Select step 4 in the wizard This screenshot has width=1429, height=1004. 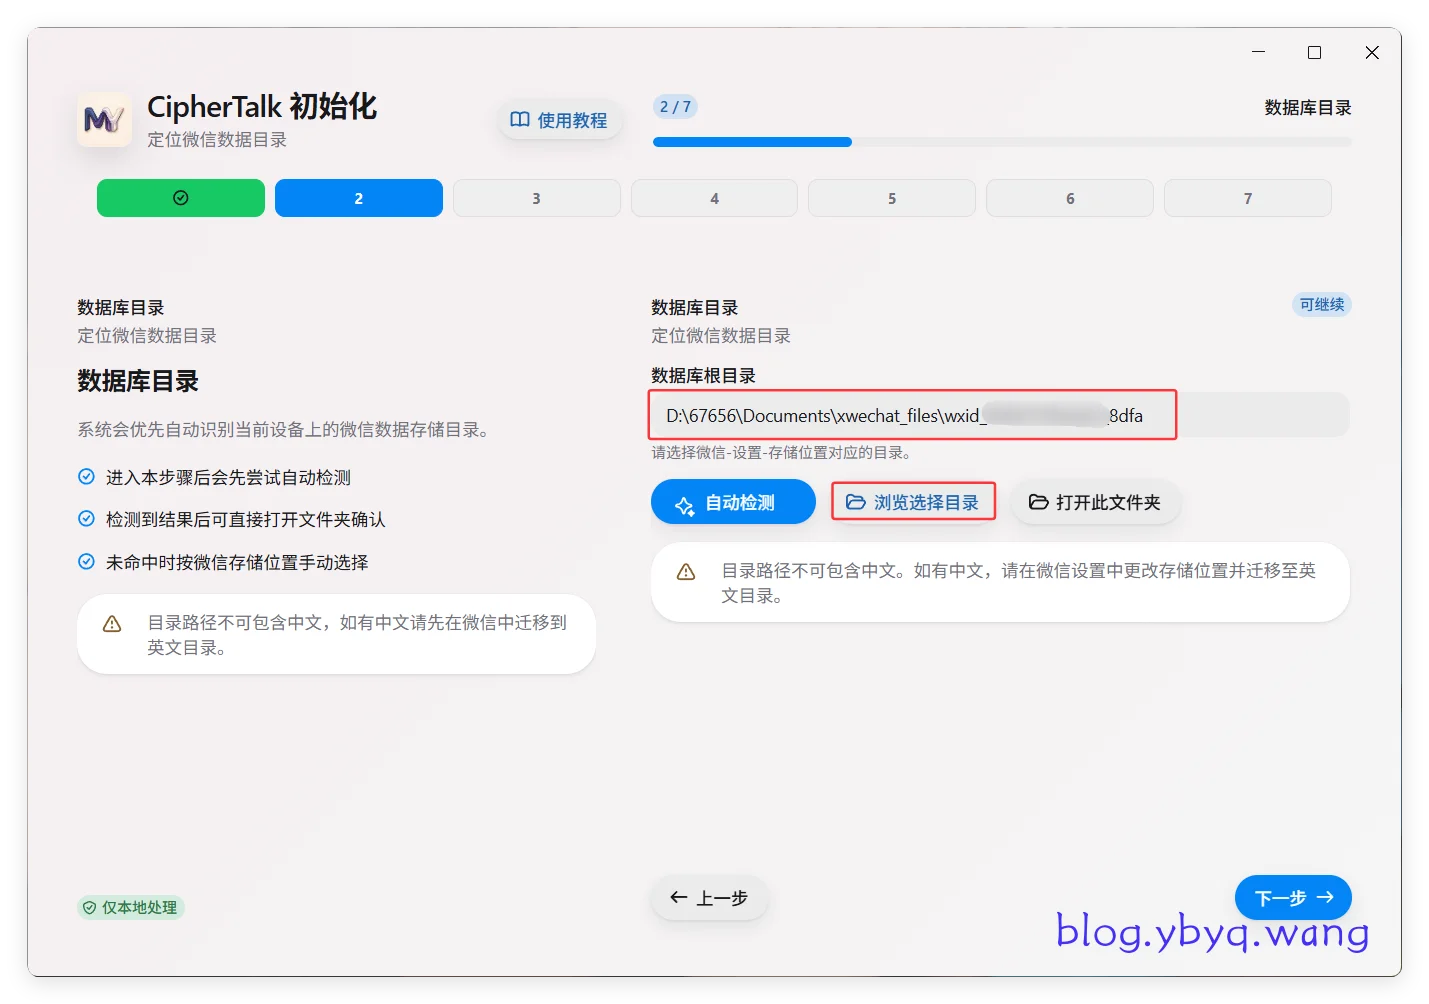(x=714, y=198)
